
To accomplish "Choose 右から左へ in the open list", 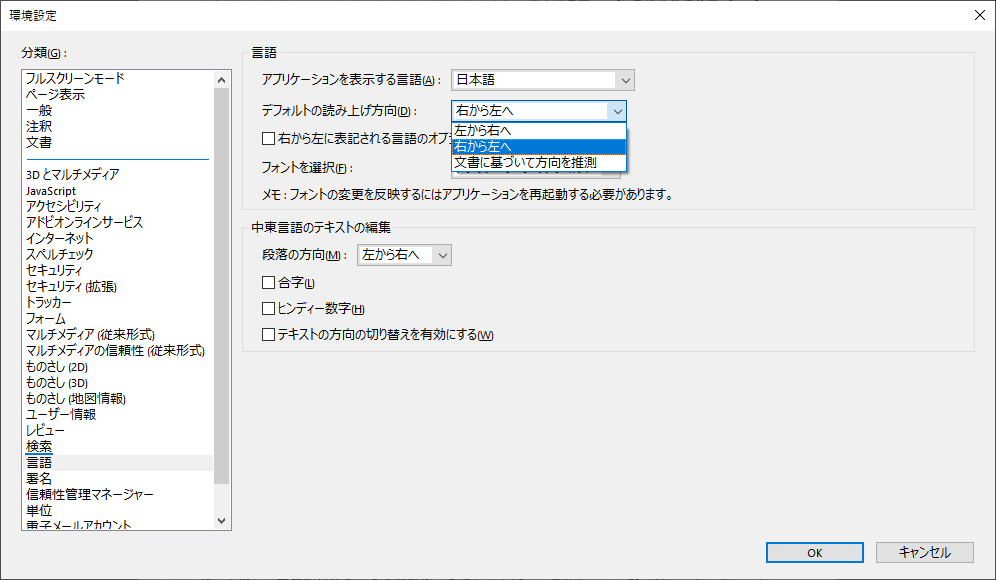I will pyautogui.click(x=539, y=147).
